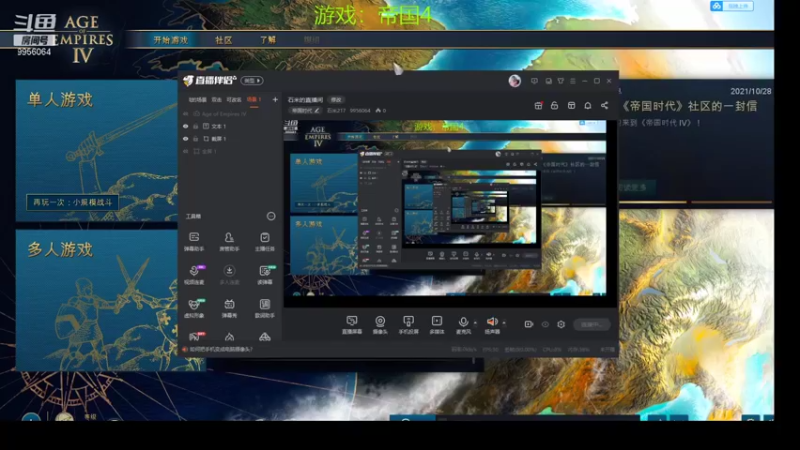Open the hamburger menu in title bar
800x450 pixels.
click(x=572, y=81)
